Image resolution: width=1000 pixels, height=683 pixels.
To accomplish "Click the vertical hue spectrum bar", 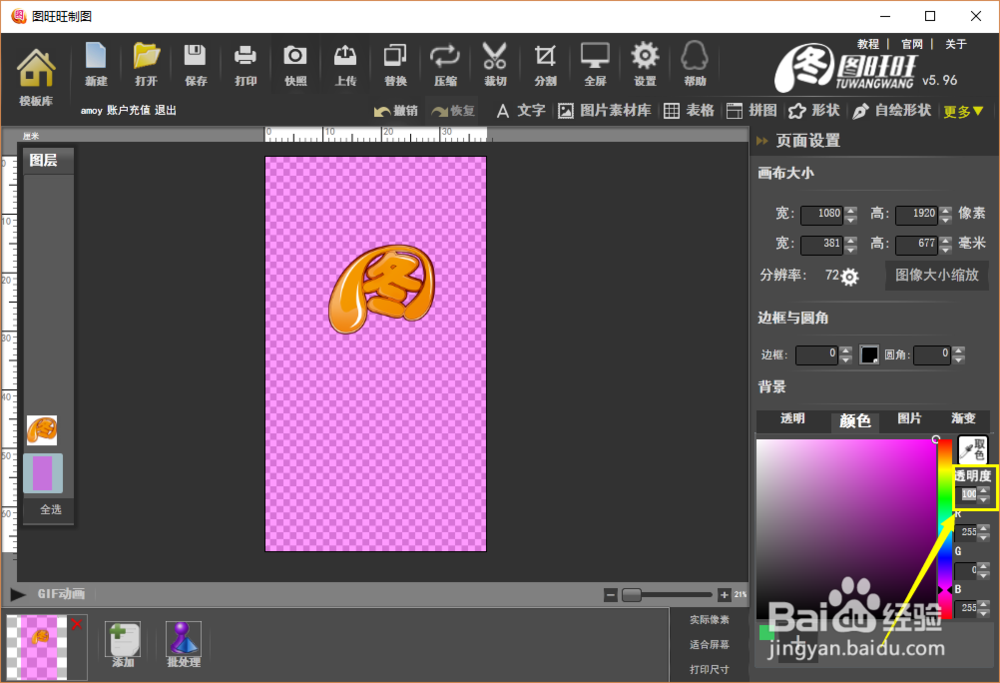I will tap(945, 529).
